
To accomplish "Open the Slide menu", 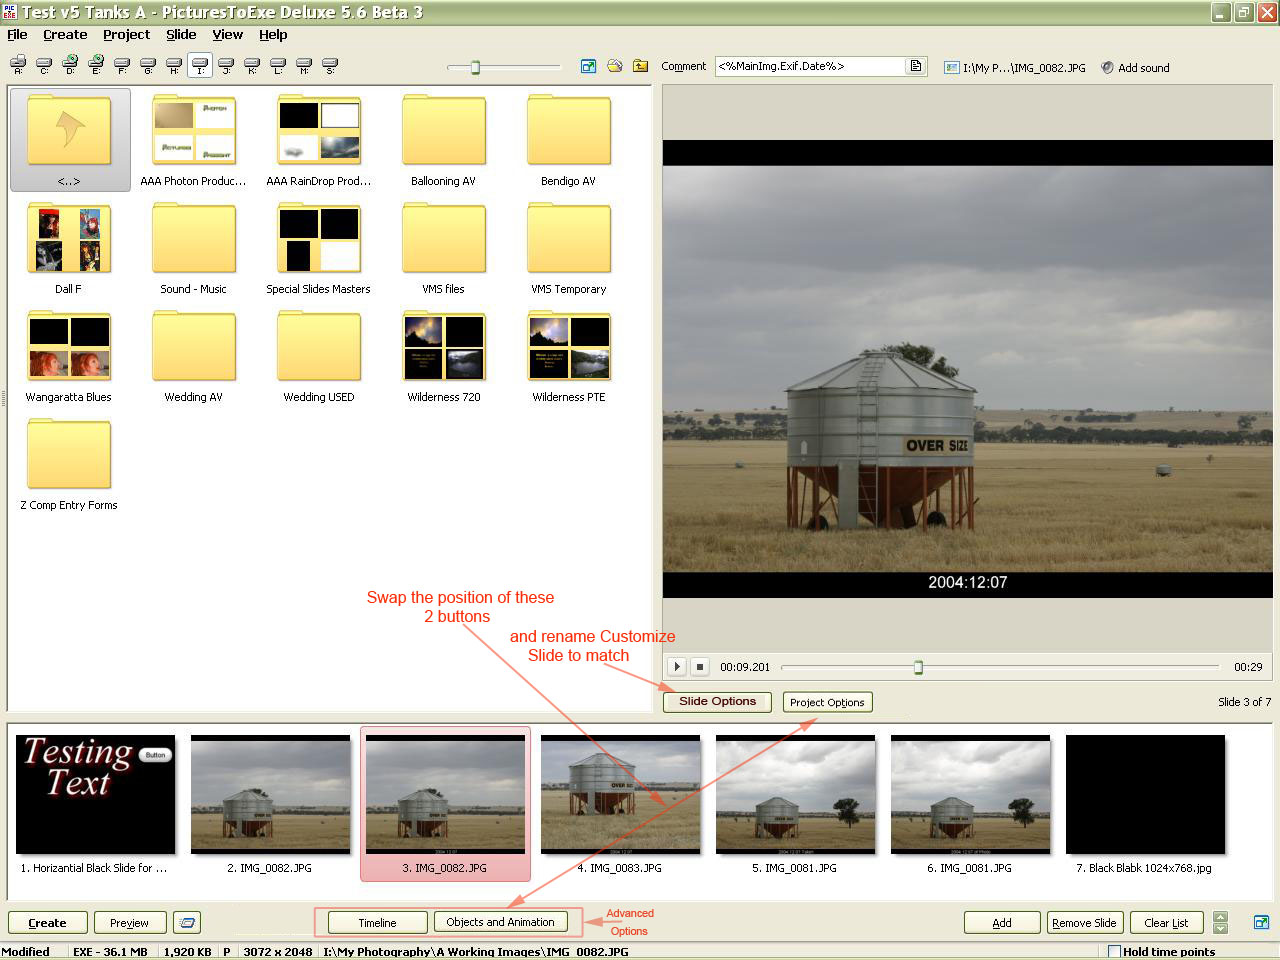I will [x=181, y=34].
